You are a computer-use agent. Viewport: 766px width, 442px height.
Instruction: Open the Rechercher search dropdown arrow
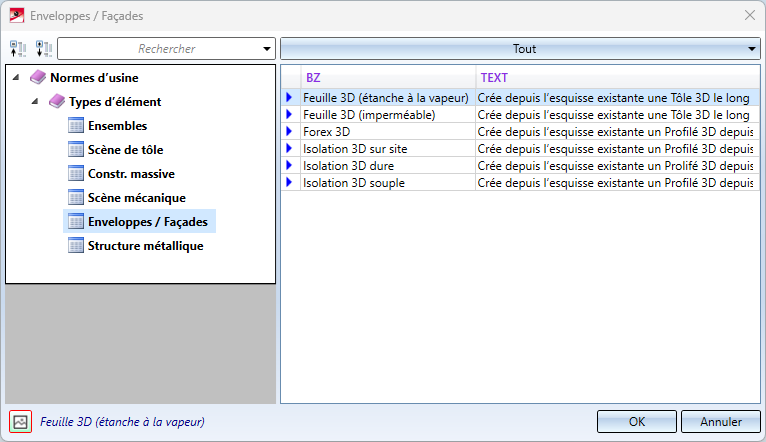click(x=266, y=49)
